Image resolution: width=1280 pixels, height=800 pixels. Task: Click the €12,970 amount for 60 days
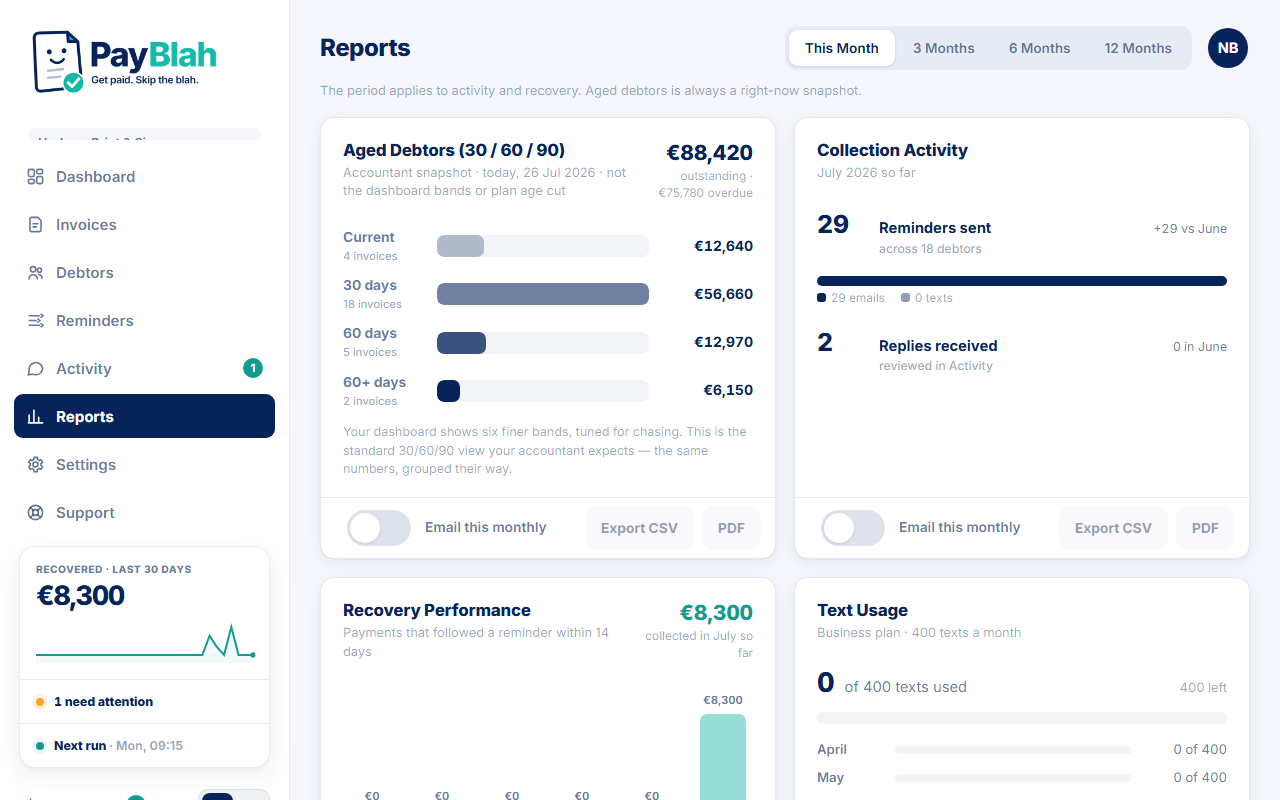pyautogui.click(x=724, y=342)
